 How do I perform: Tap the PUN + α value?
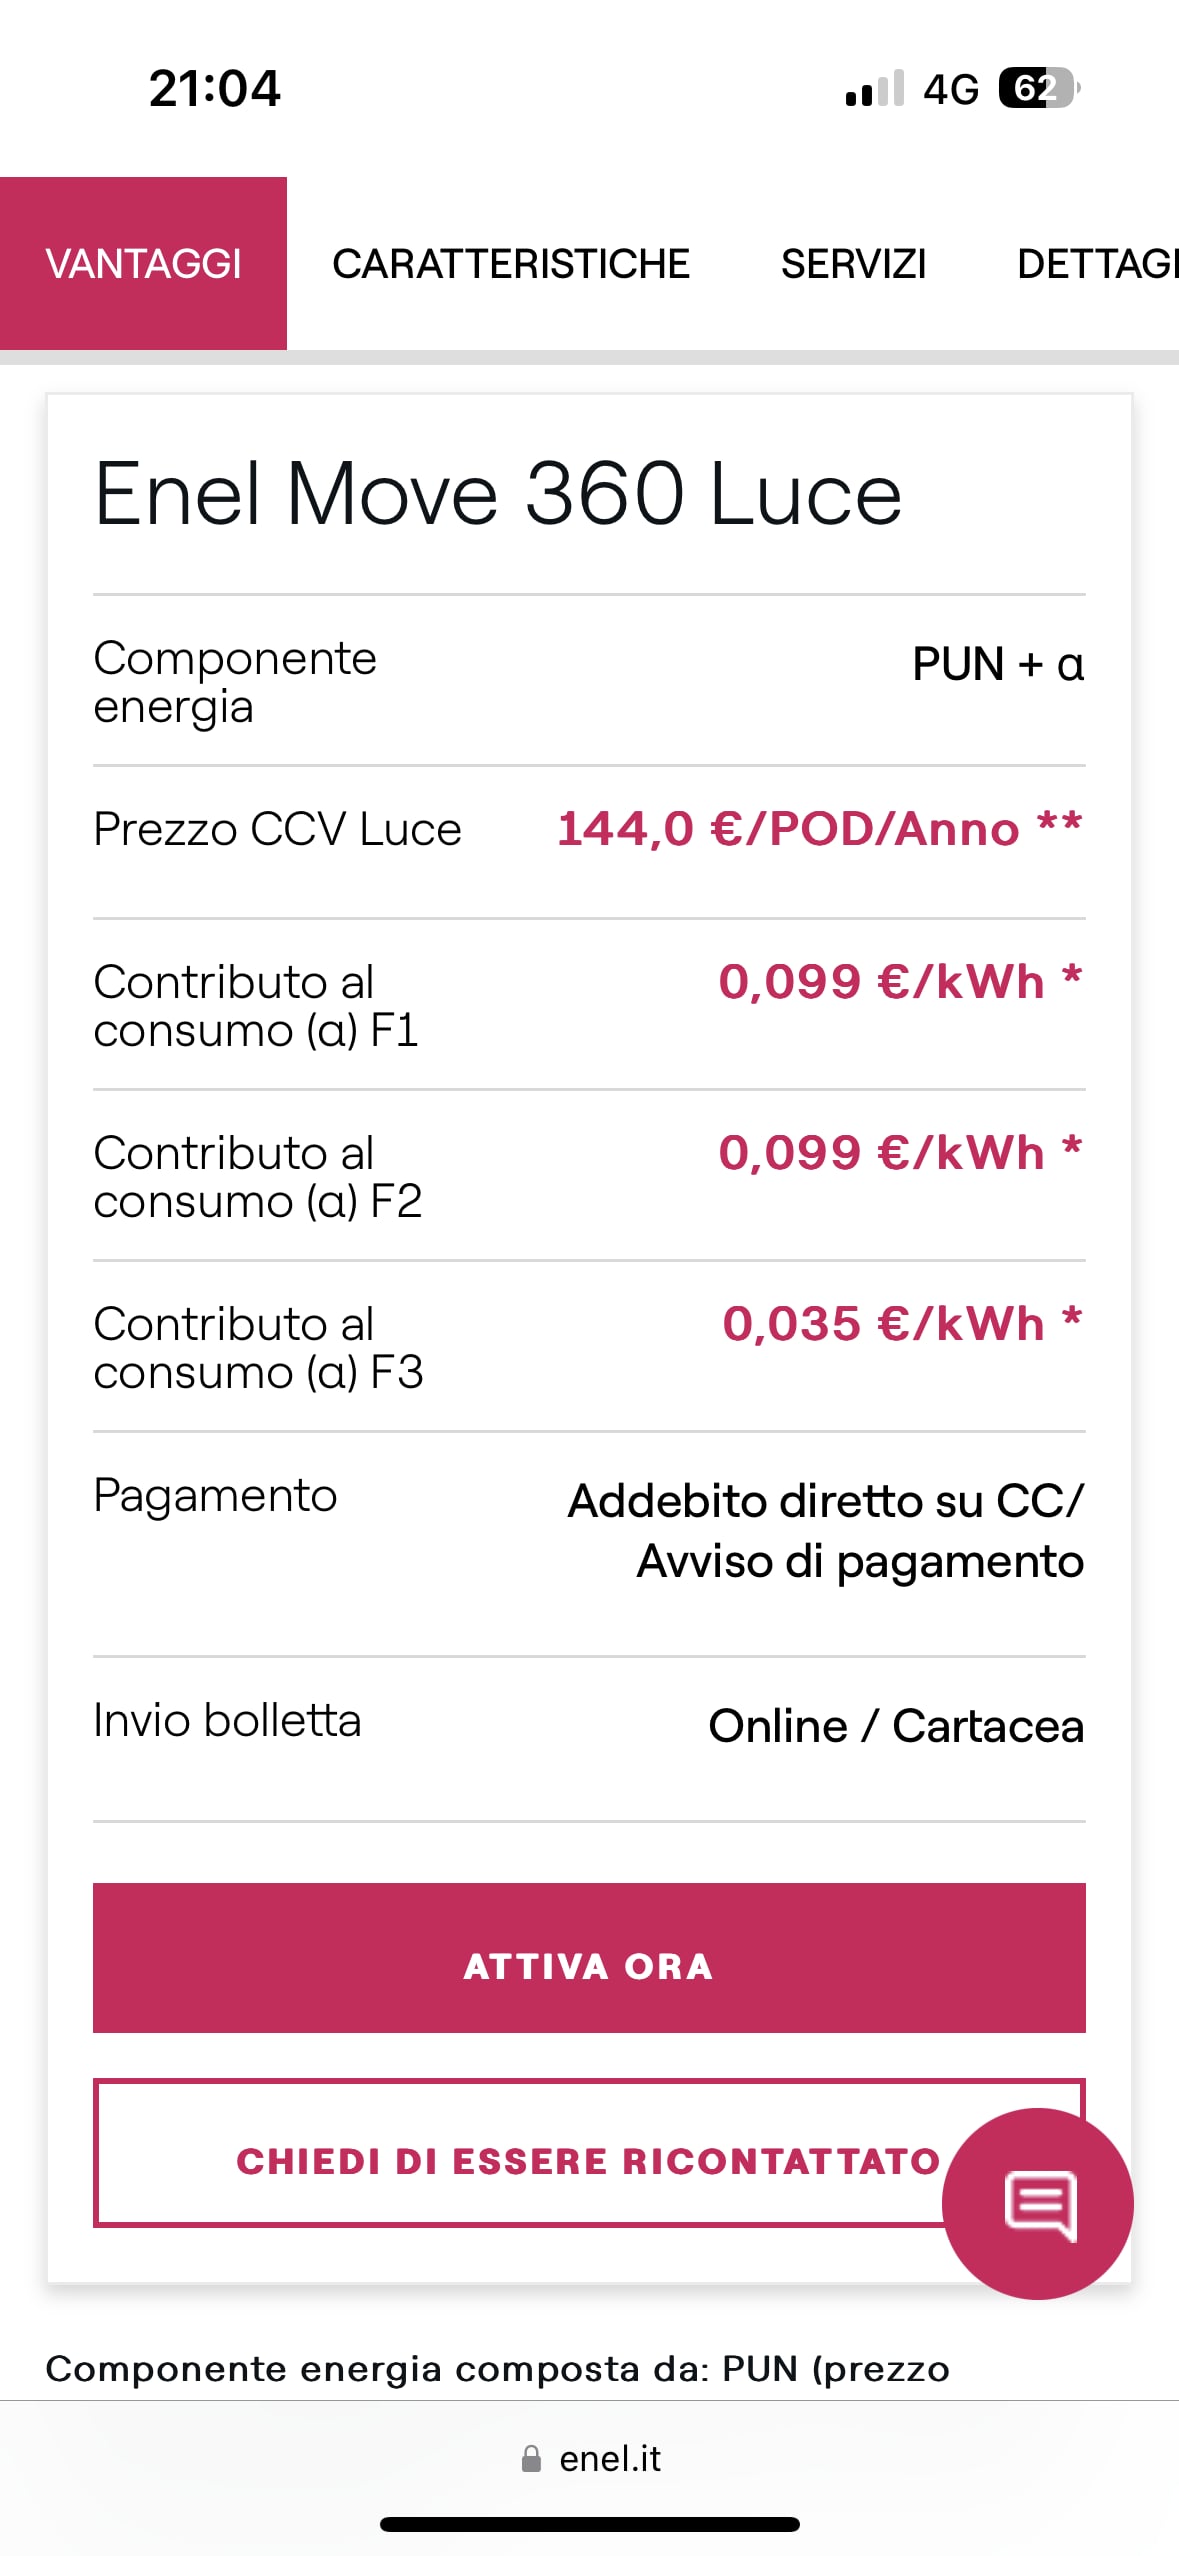[x=997, y=664]
